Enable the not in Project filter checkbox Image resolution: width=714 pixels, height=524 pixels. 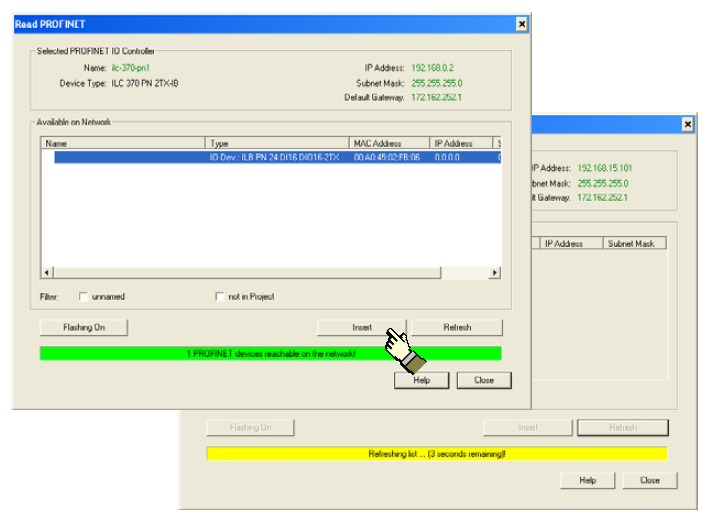click(220, 297)
